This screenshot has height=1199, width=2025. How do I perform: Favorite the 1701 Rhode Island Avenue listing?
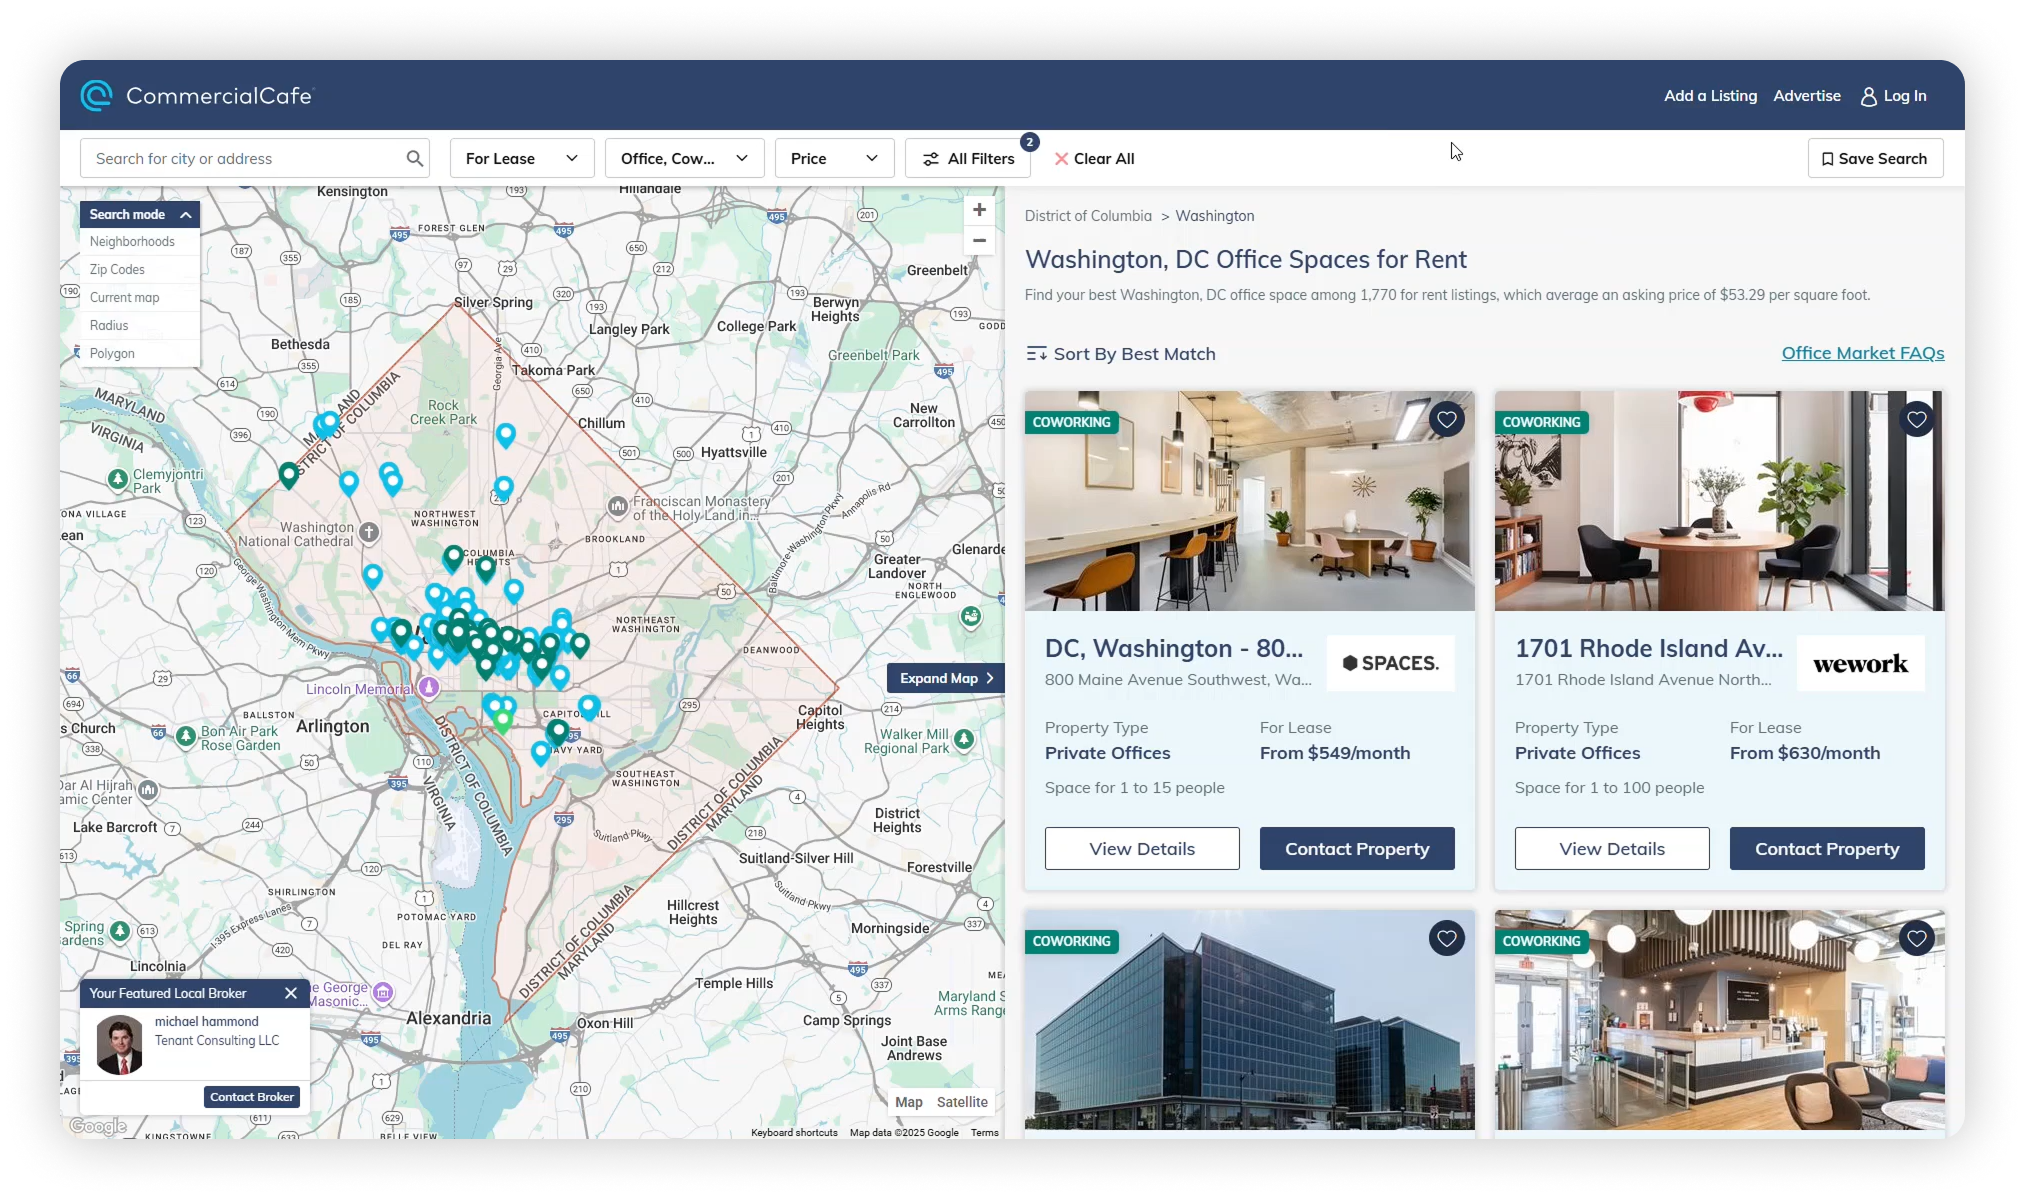(1916, 419)
